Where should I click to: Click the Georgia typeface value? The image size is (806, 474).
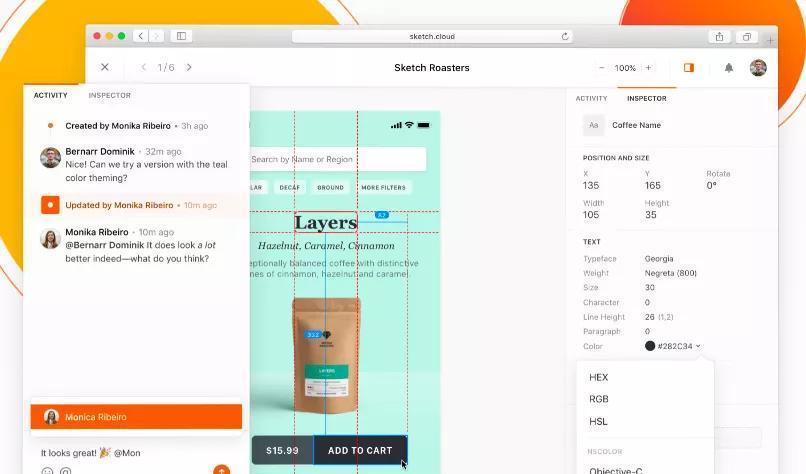coord(659,259)
